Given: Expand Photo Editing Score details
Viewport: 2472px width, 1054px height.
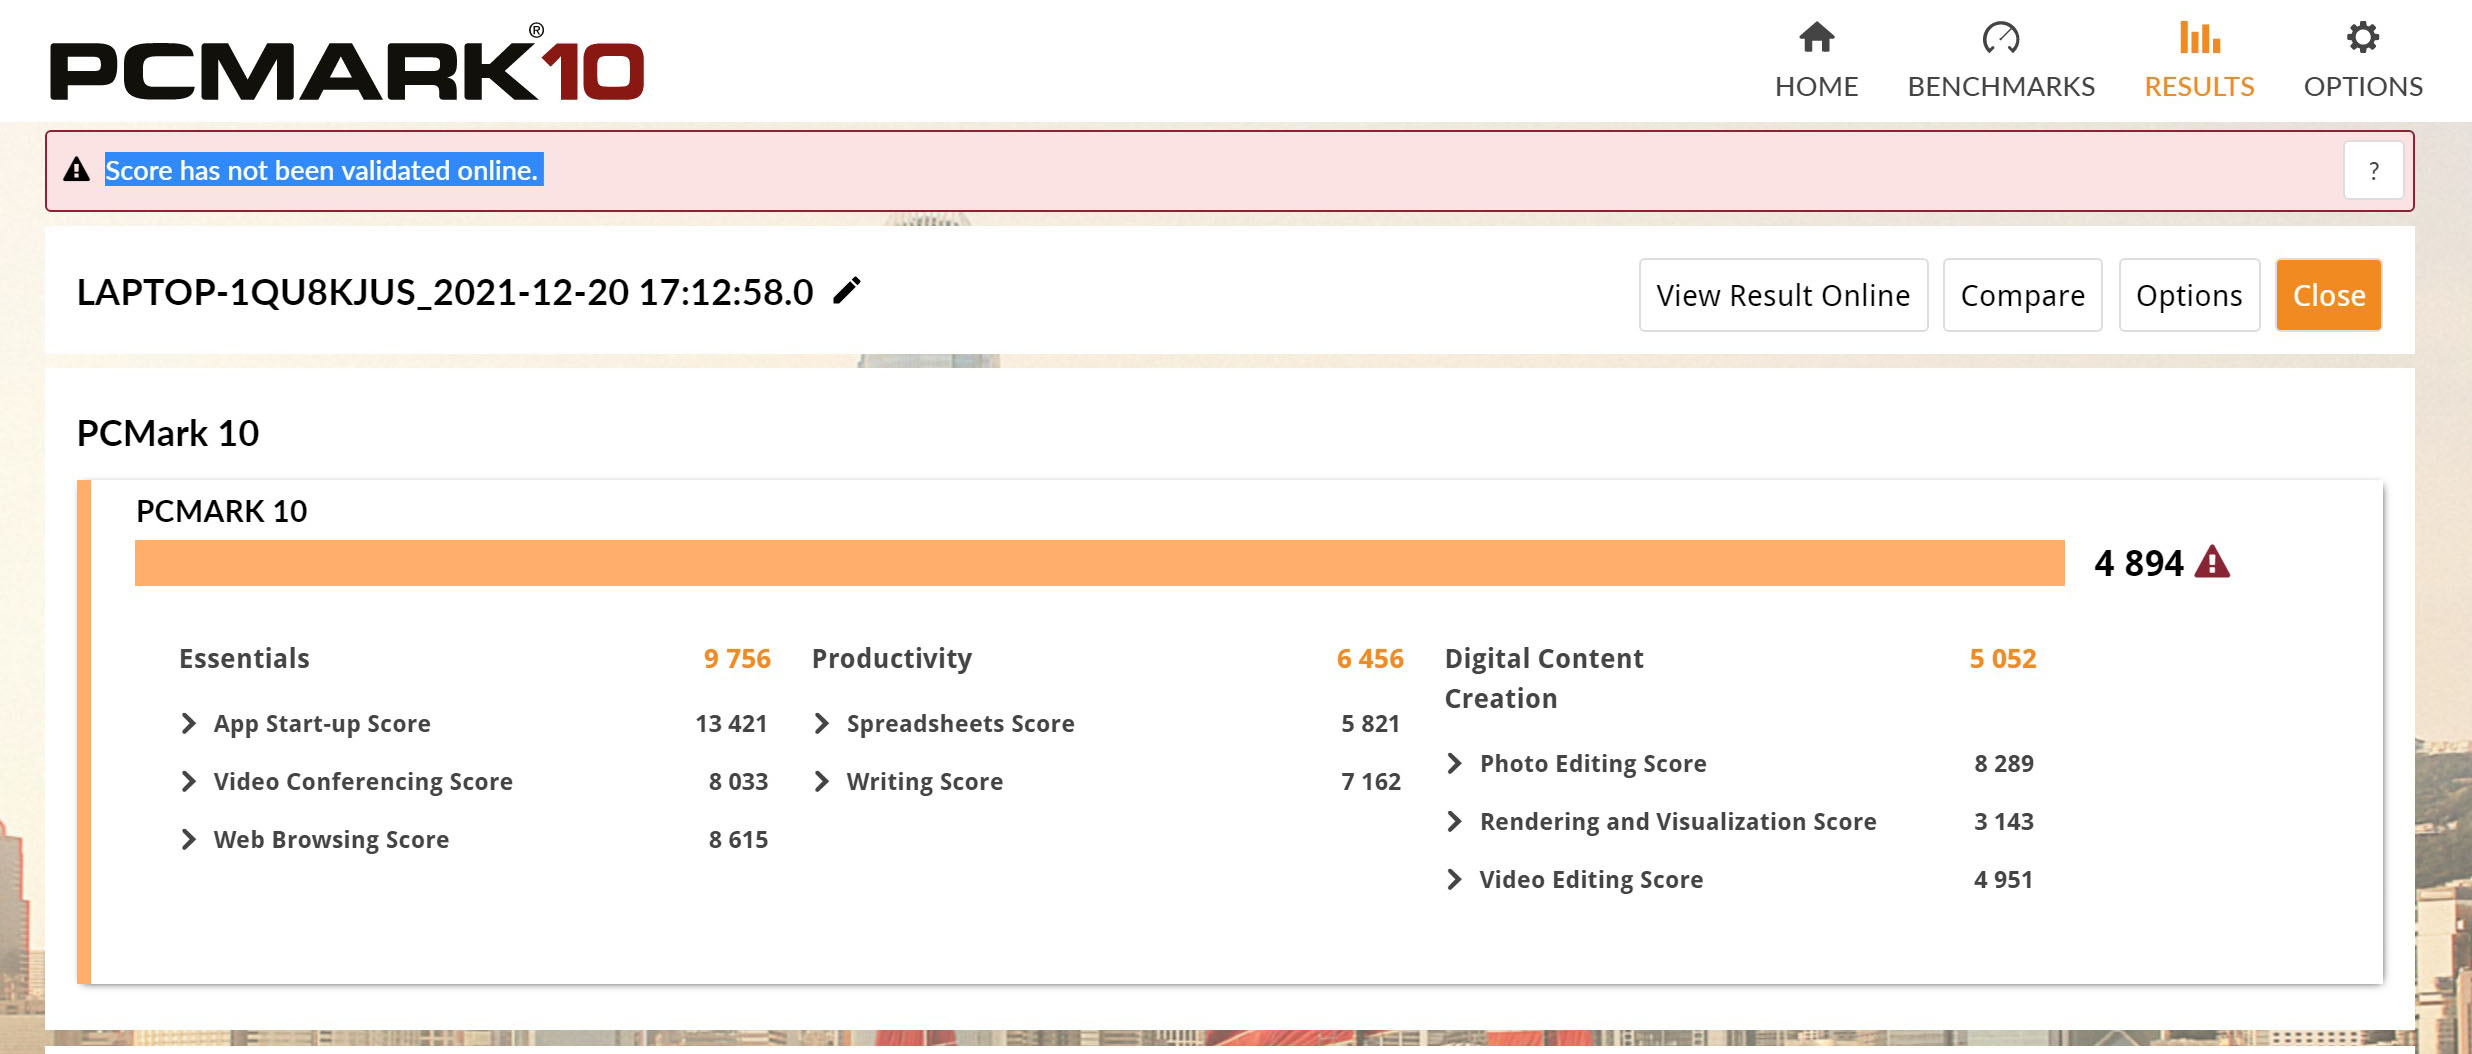Looking at the screenshot, I should (1454, 763).
